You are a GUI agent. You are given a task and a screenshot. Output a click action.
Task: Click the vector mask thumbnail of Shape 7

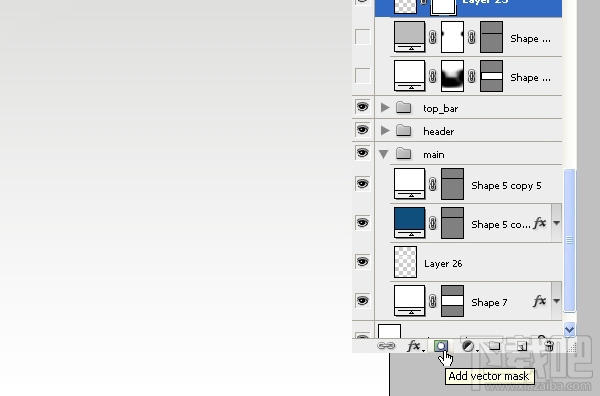[x=452, y=301]
